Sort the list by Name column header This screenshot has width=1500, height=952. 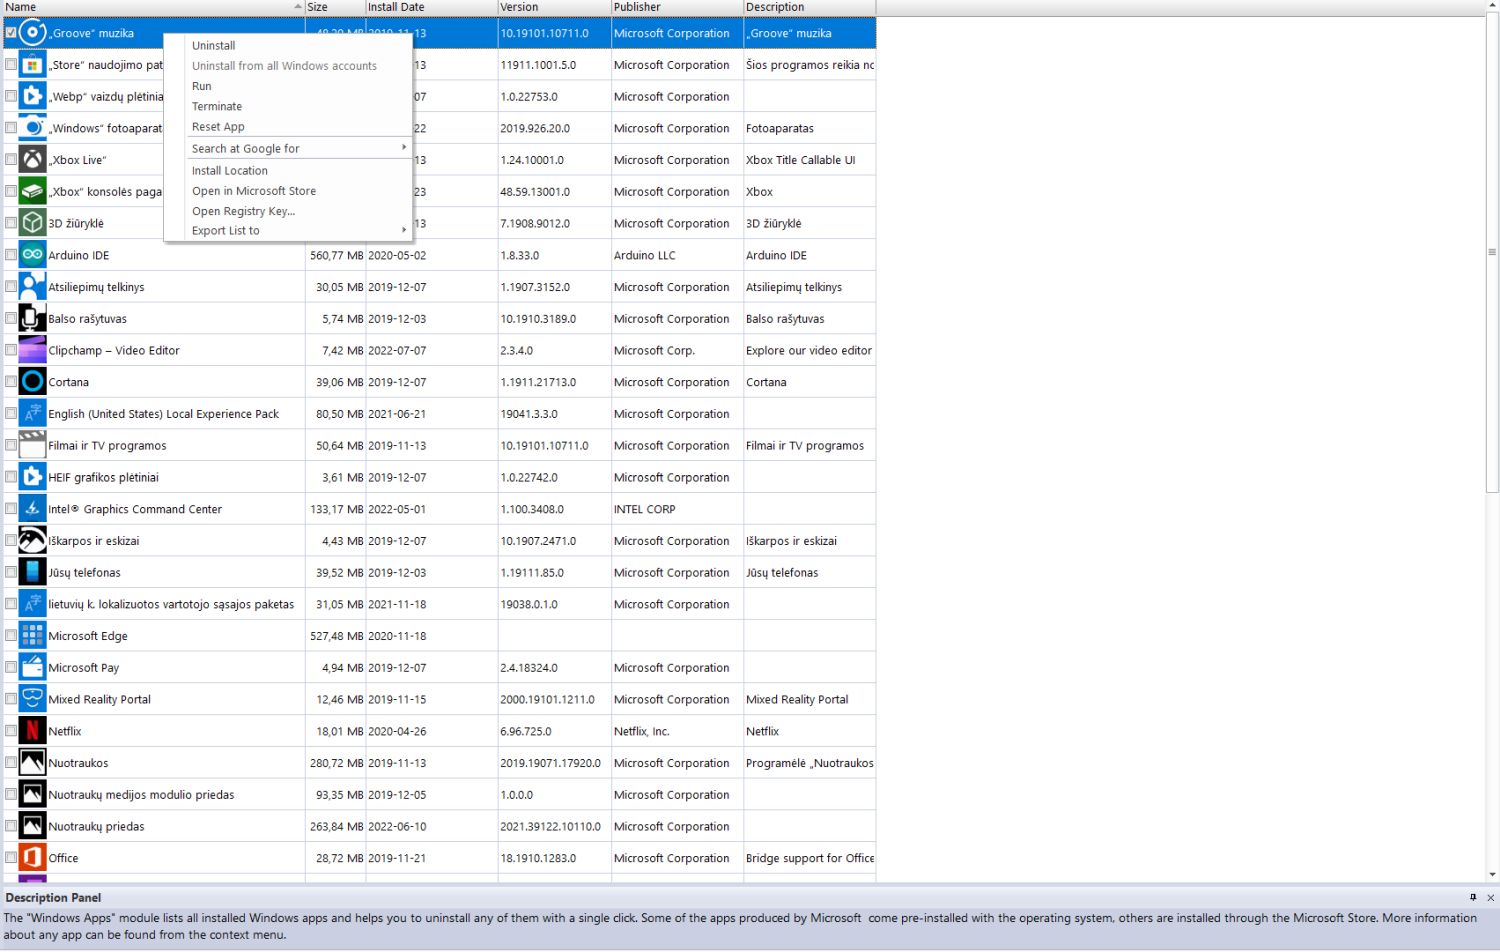(150, 7)
